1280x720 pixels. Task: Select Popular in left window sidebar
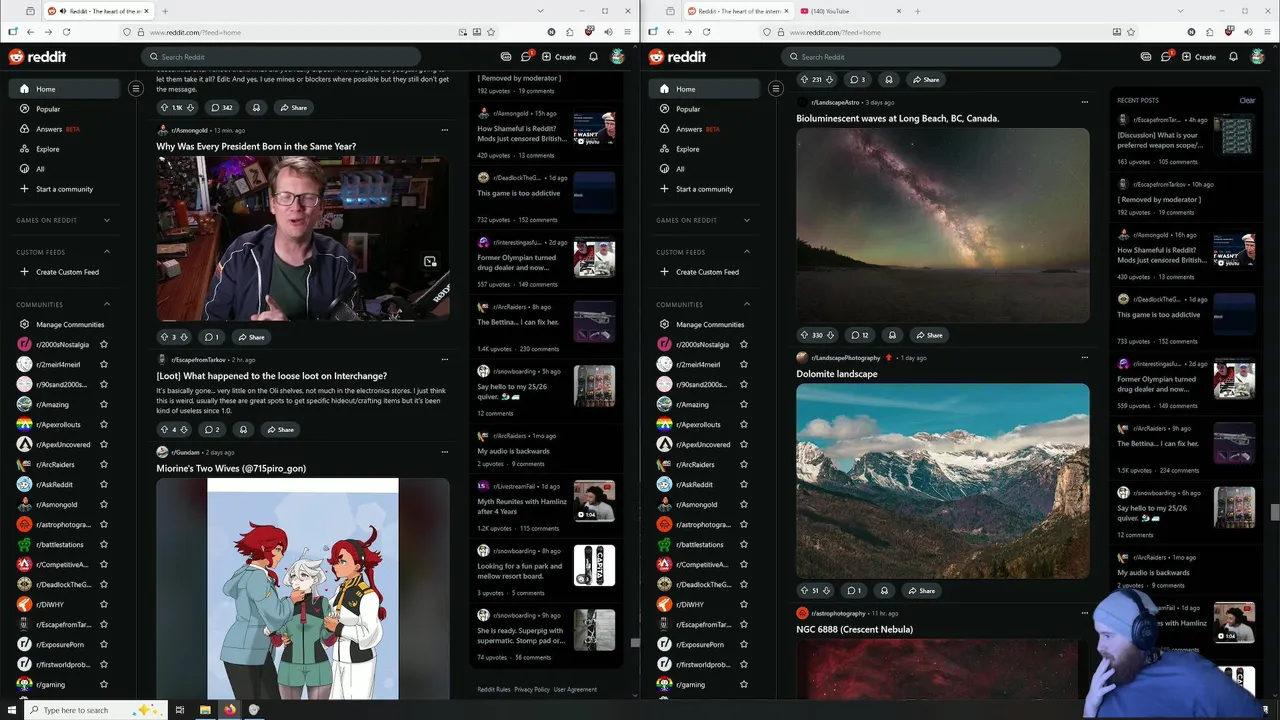(64, 109)
